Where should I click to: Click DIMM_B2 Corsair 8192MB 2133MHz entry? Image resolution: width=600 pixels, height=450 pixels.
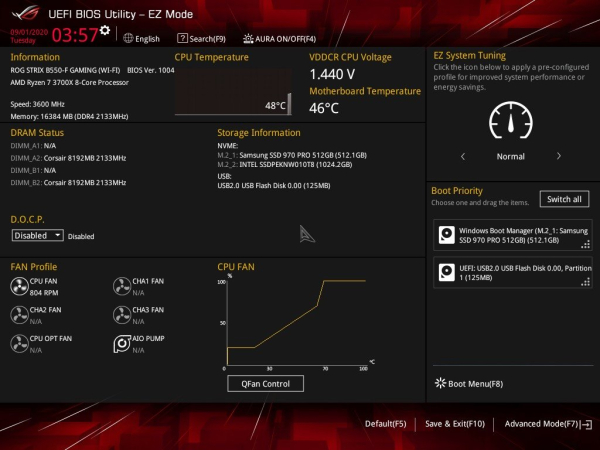68,183
